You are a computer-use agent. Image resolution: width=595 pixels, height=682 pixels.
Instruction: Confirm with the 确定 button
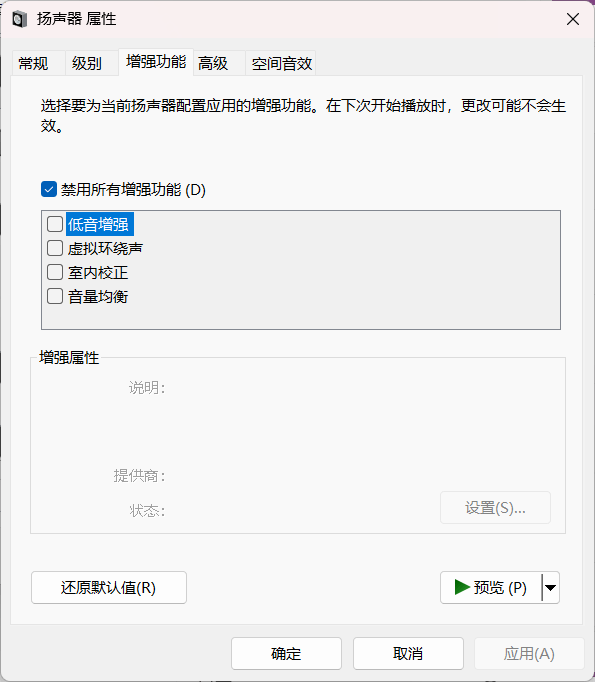tap(286, 653)
